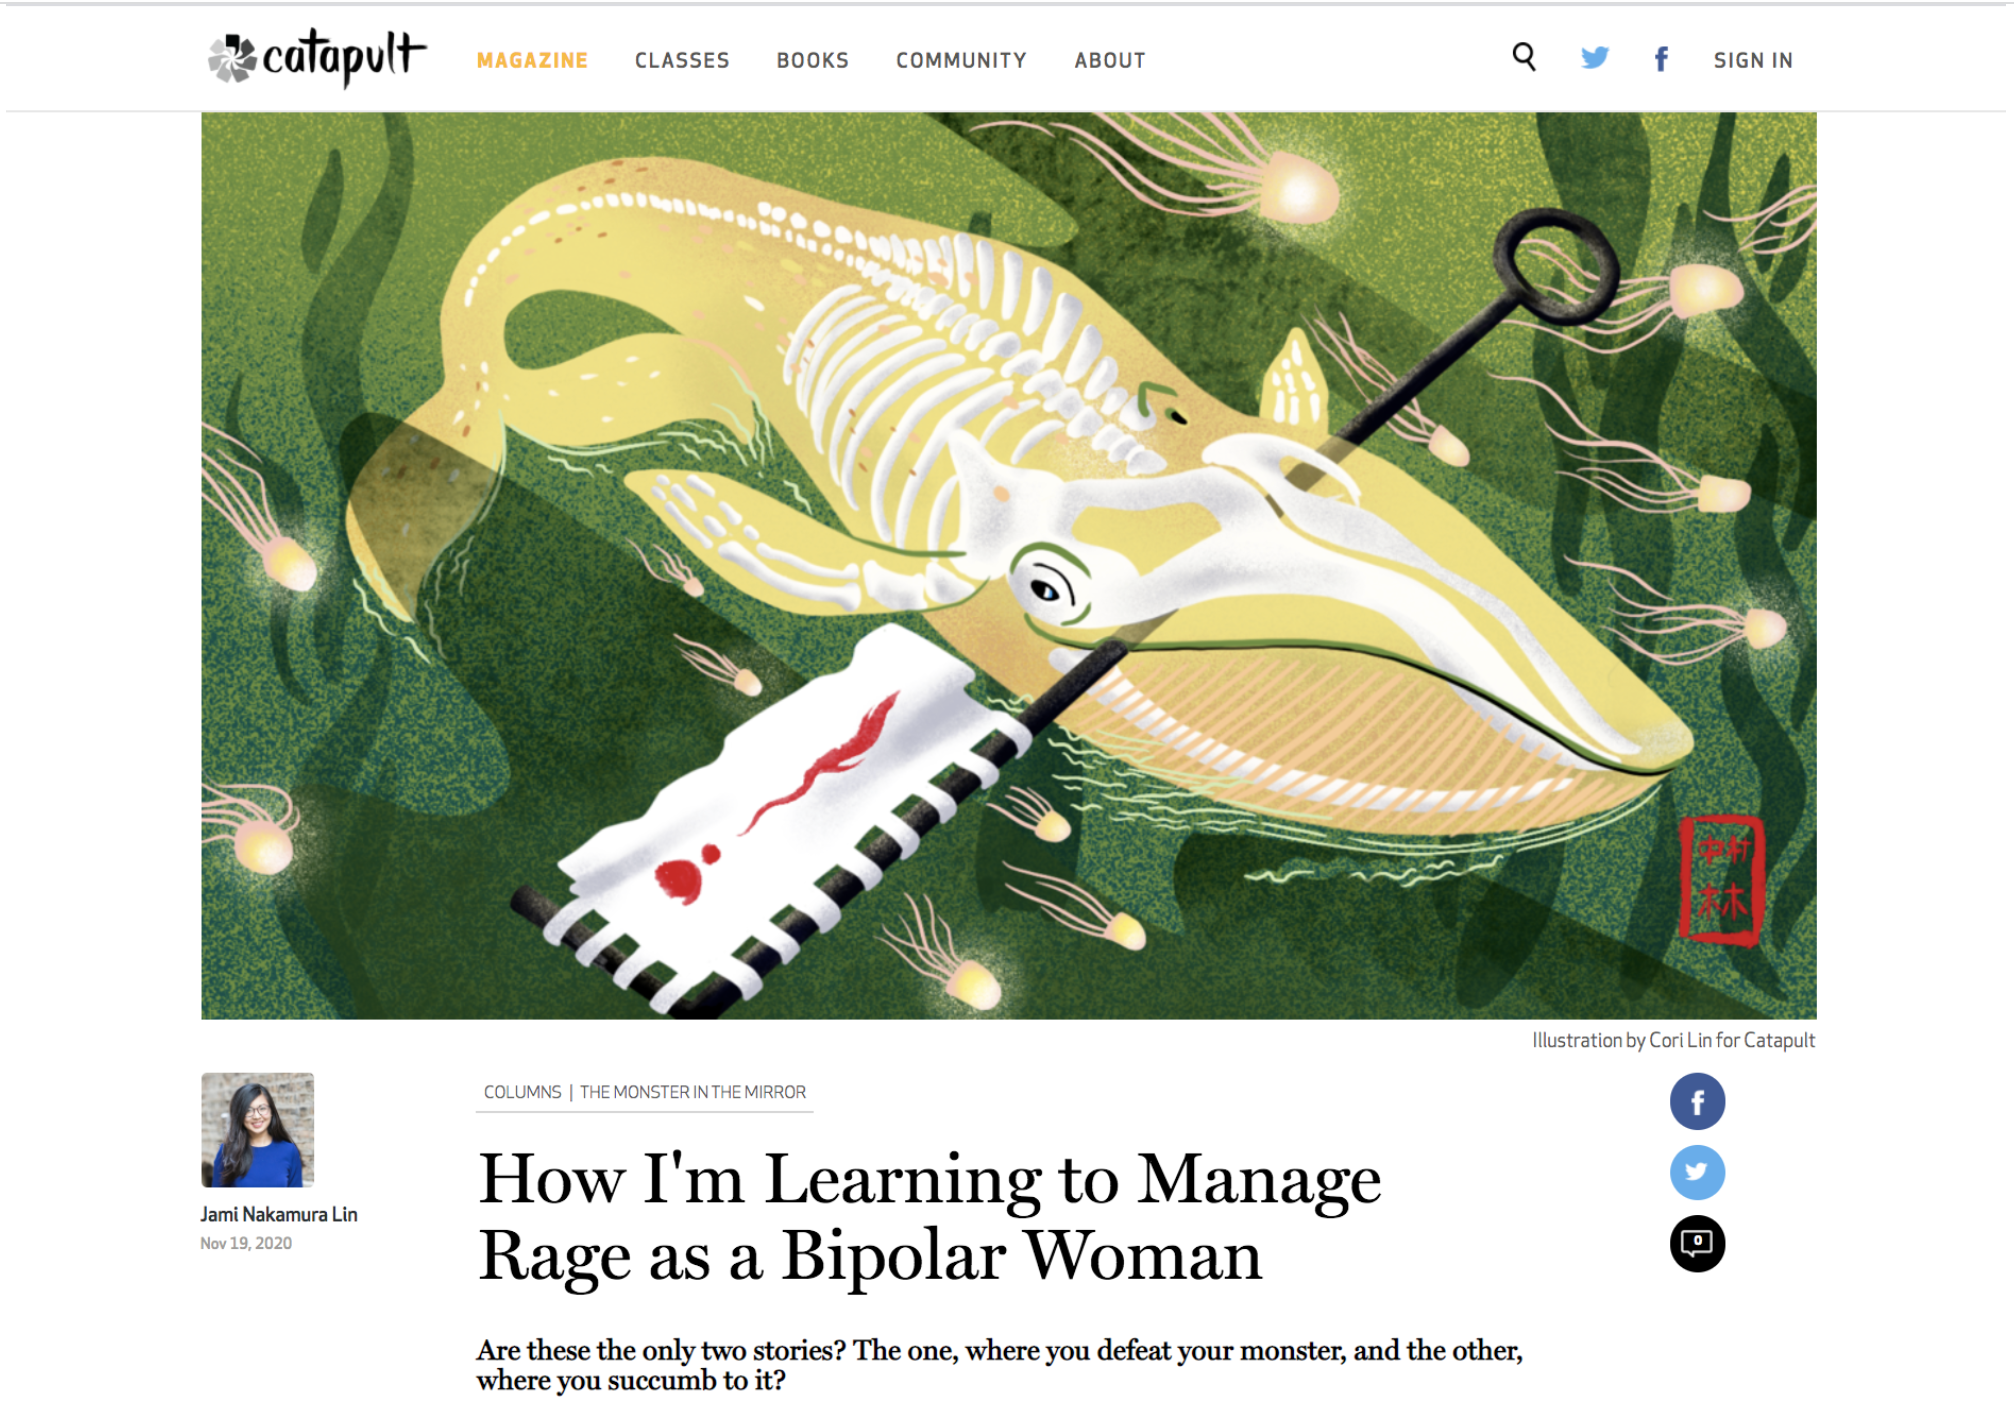The image size is (2014, 1420).
Task: Select the article headline about managing rage
Action: (929, 1217)
